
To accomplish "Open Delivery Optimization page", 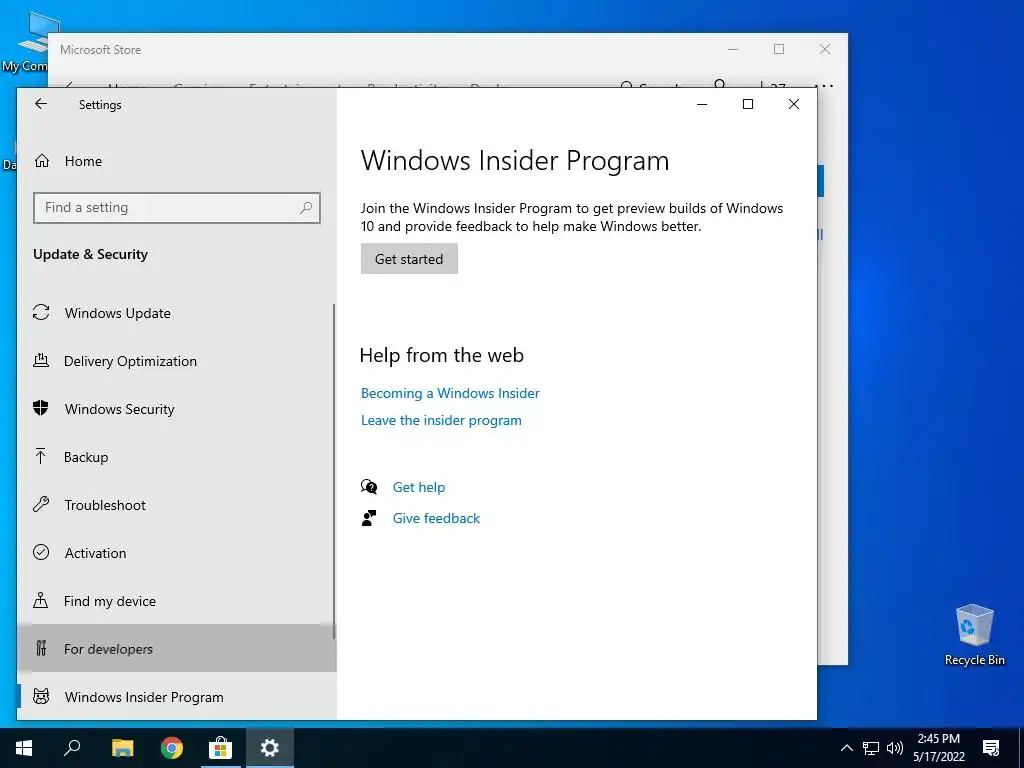I will [176, 361].
